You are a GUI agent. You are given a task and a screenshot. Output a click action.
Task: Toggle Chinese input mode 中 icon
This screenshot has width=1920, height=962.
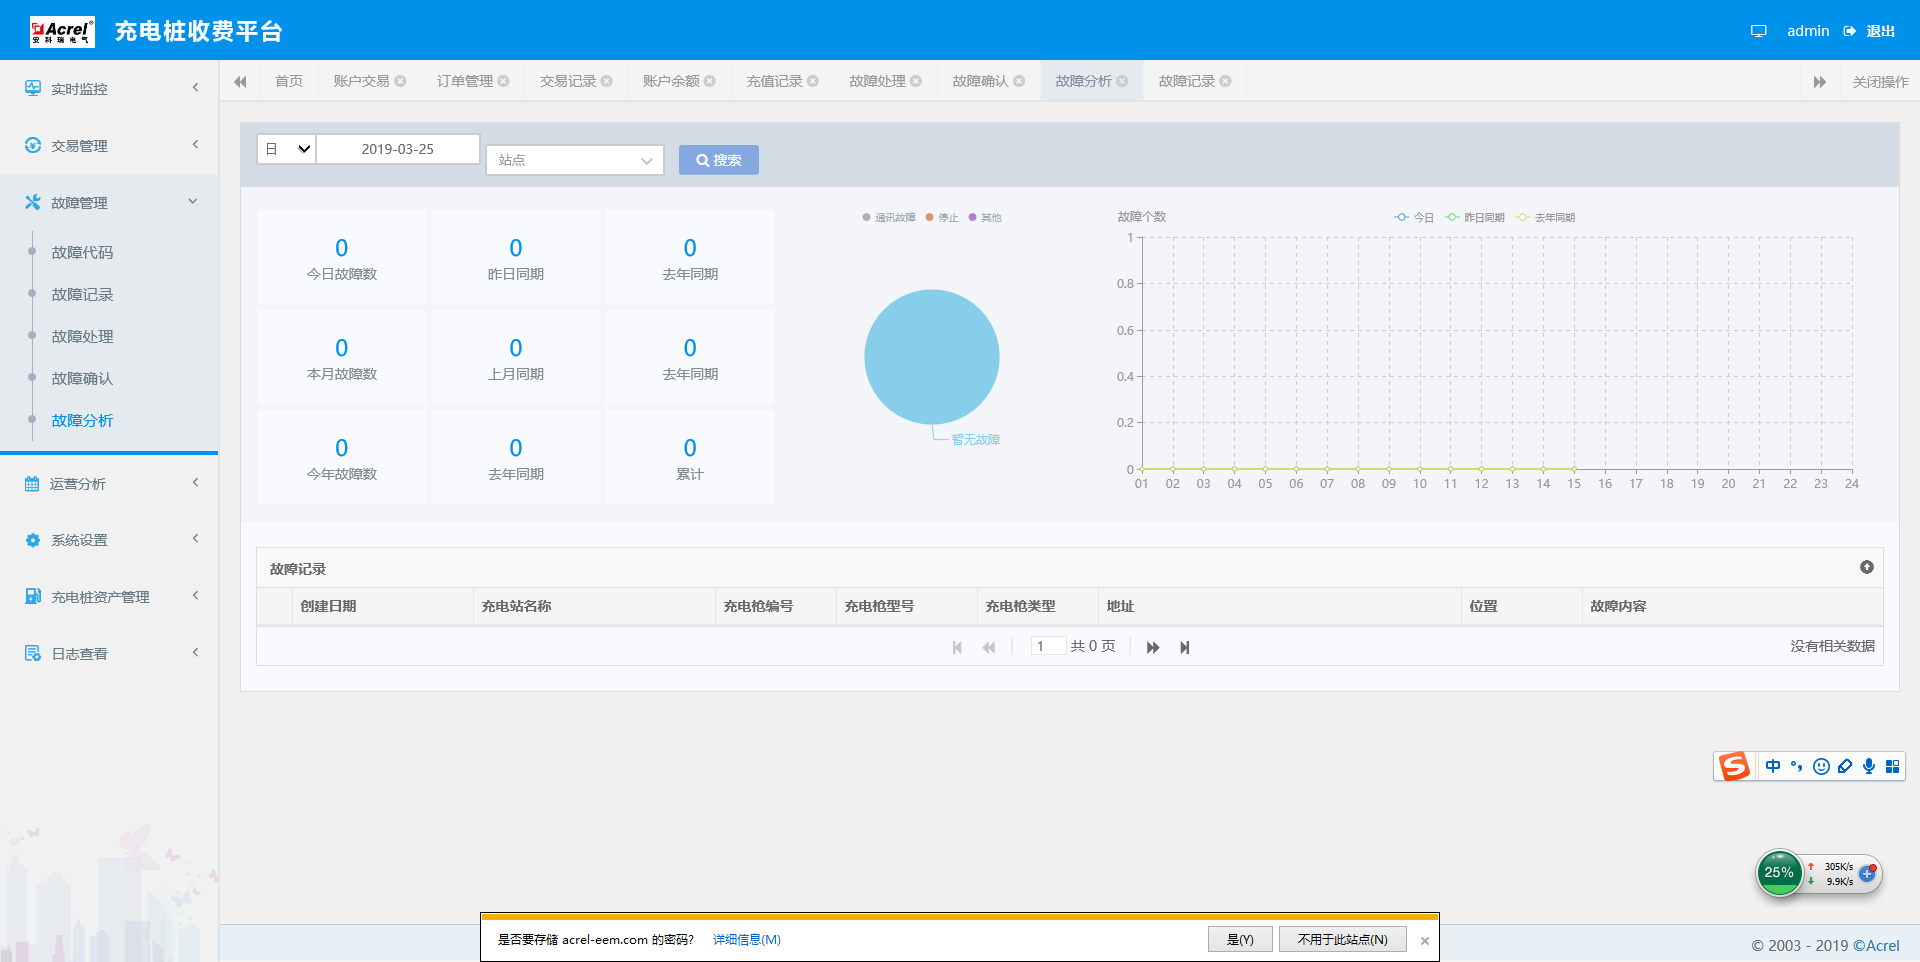1773,766
